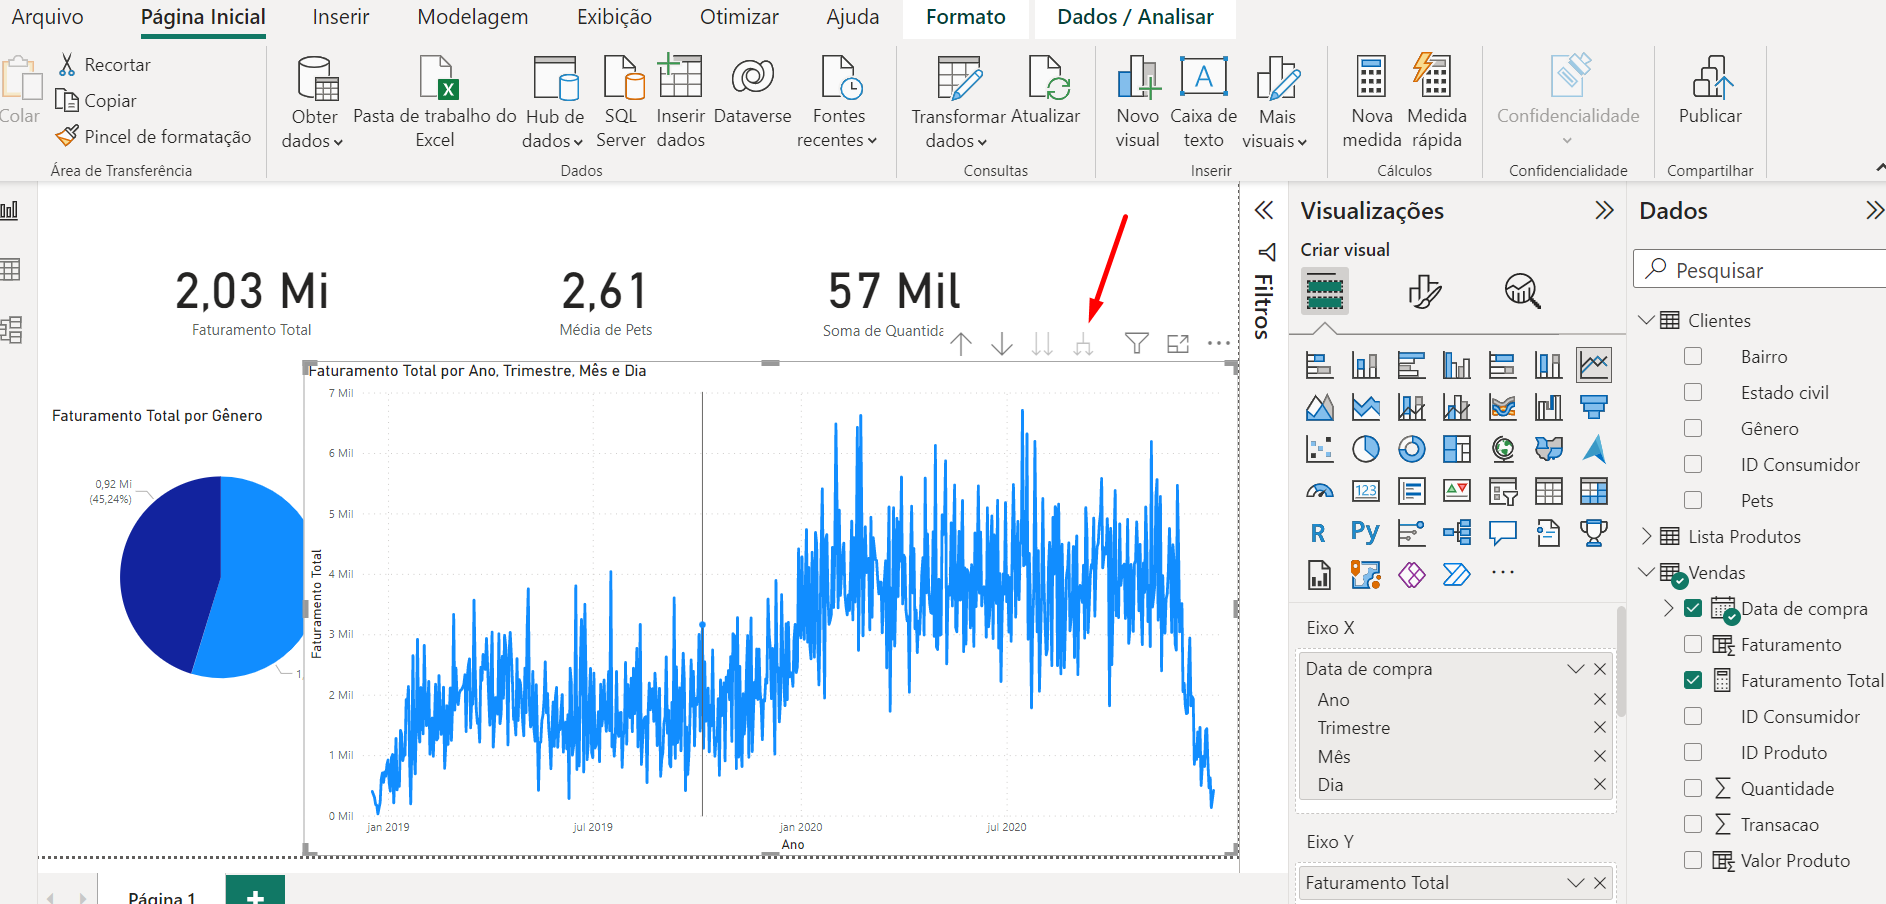
Task: Select the donut chart visualization icon
Action: tap(1411, 449)
